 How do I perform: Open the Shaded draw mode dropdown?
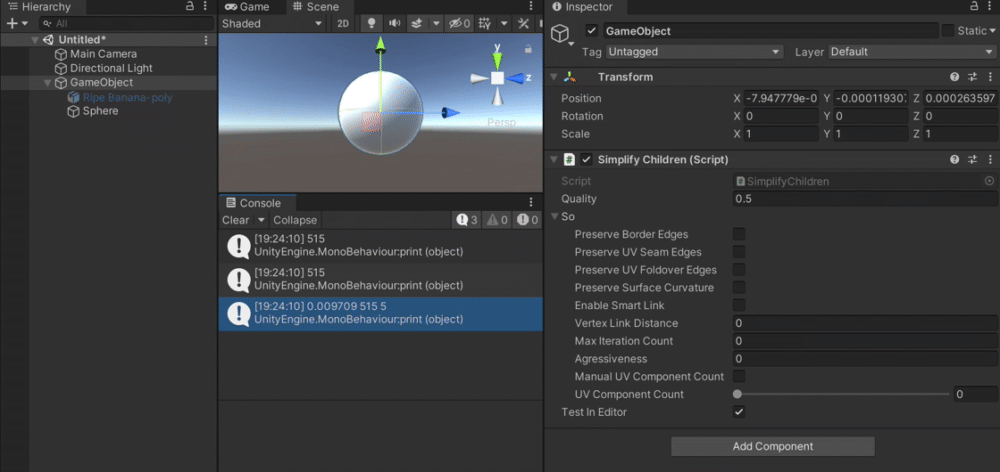(x=272, y=24)
